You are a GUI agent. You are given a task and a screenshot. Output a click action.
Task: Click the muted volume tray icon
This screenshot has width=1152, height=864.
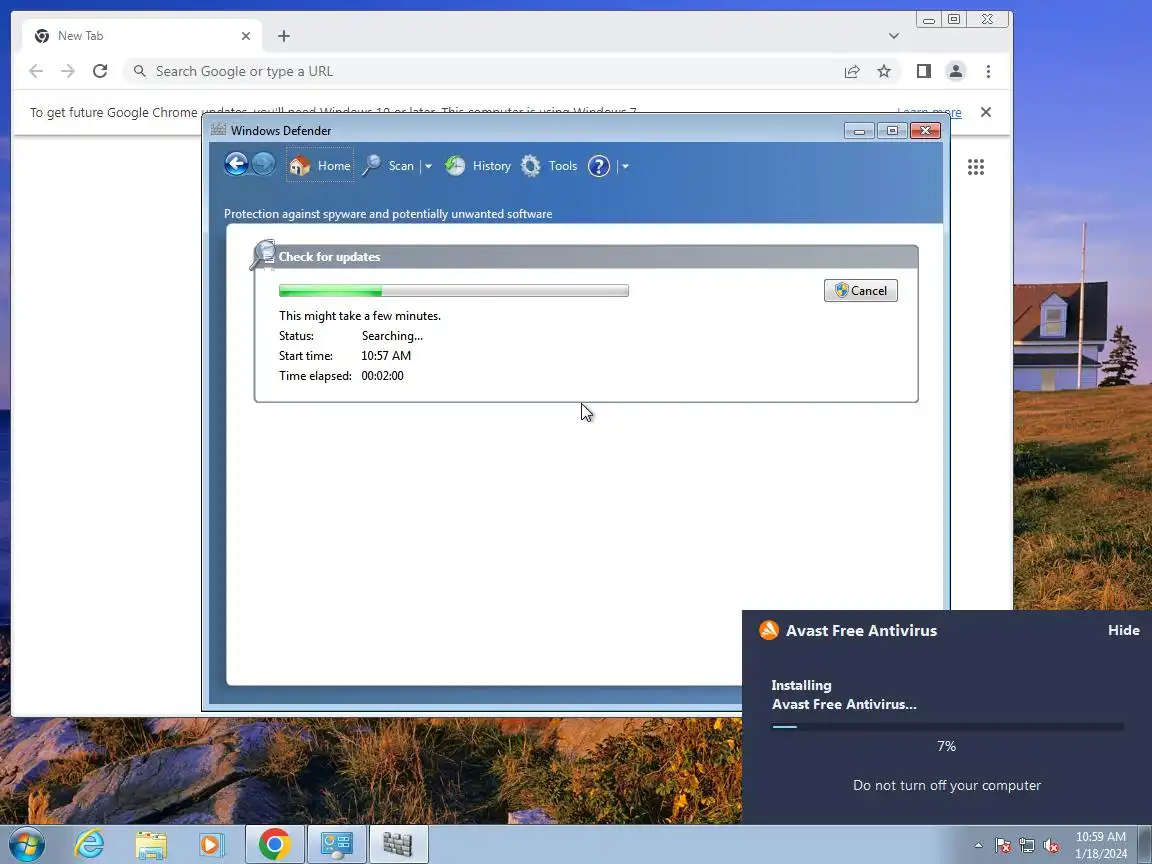click(x=1051, y=846)
